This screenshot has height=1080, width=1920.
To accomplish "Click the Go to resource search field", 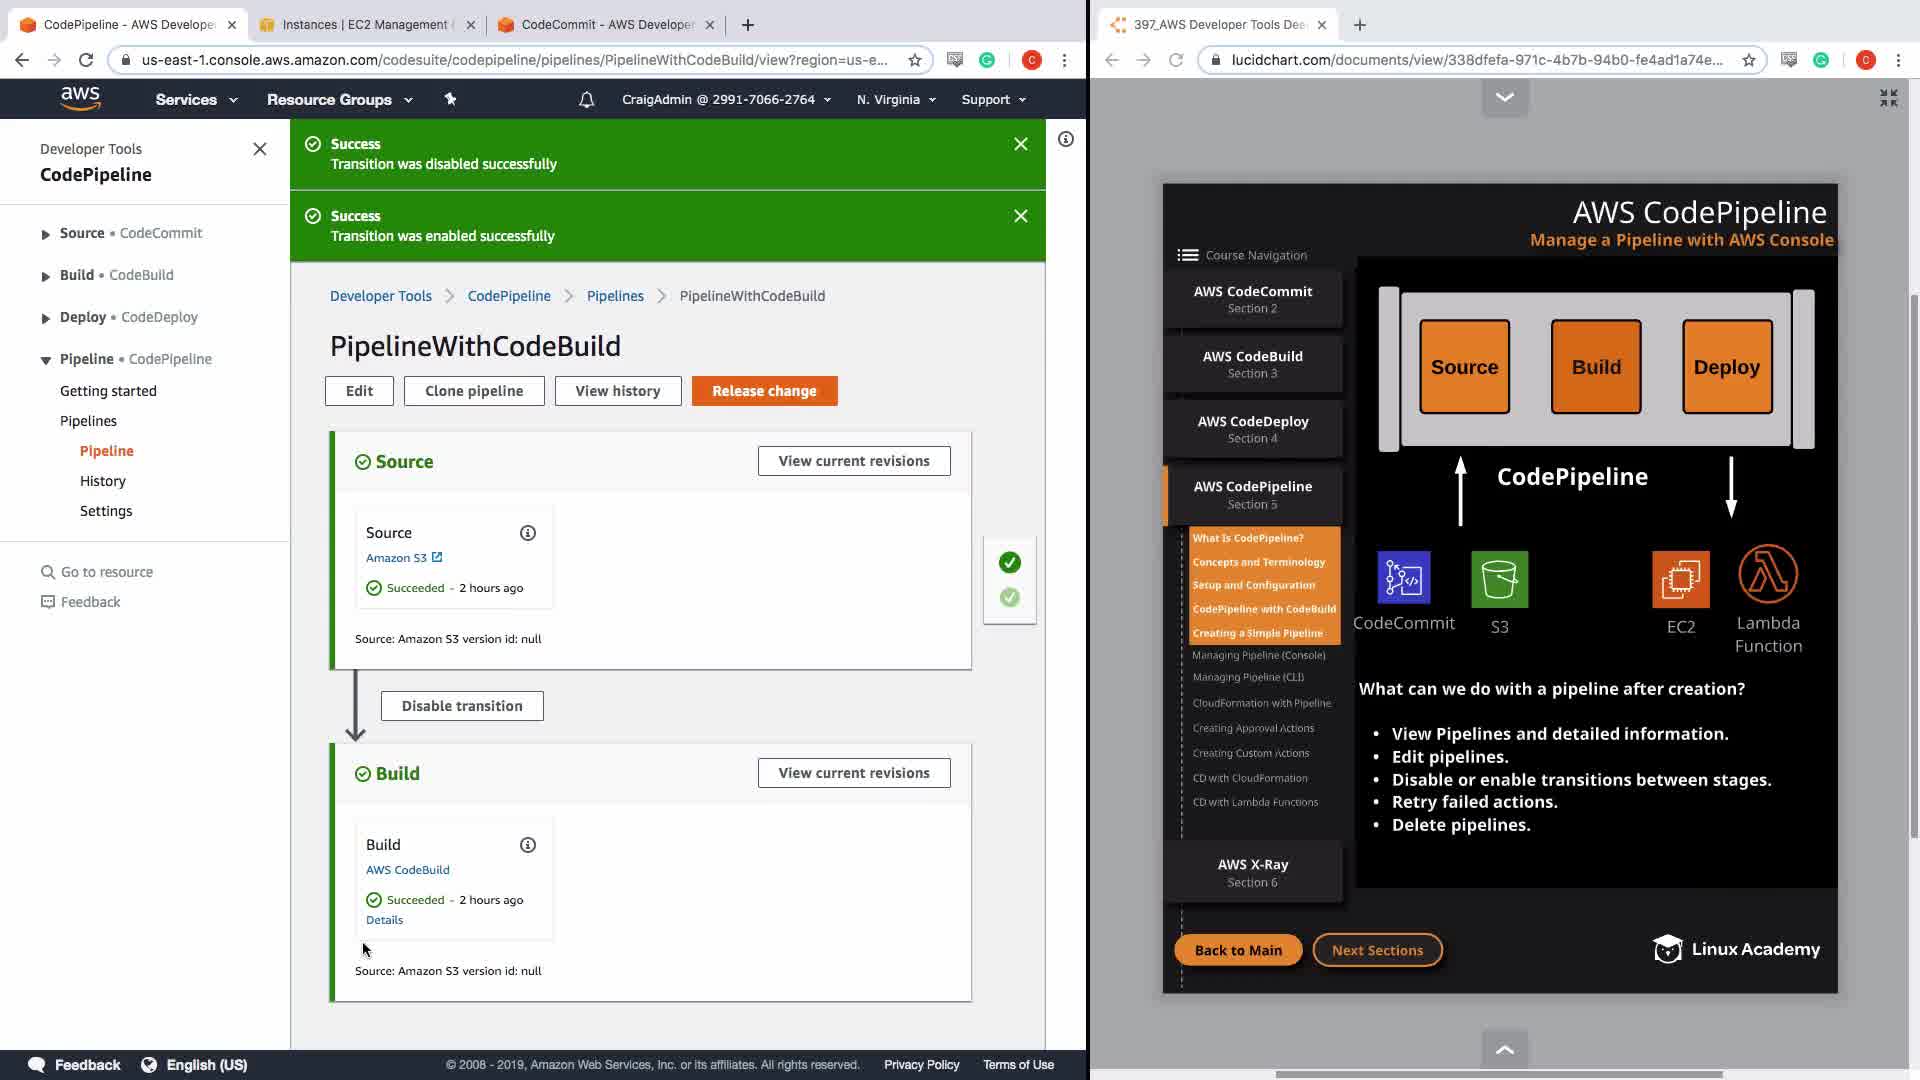I will [106, 572].
